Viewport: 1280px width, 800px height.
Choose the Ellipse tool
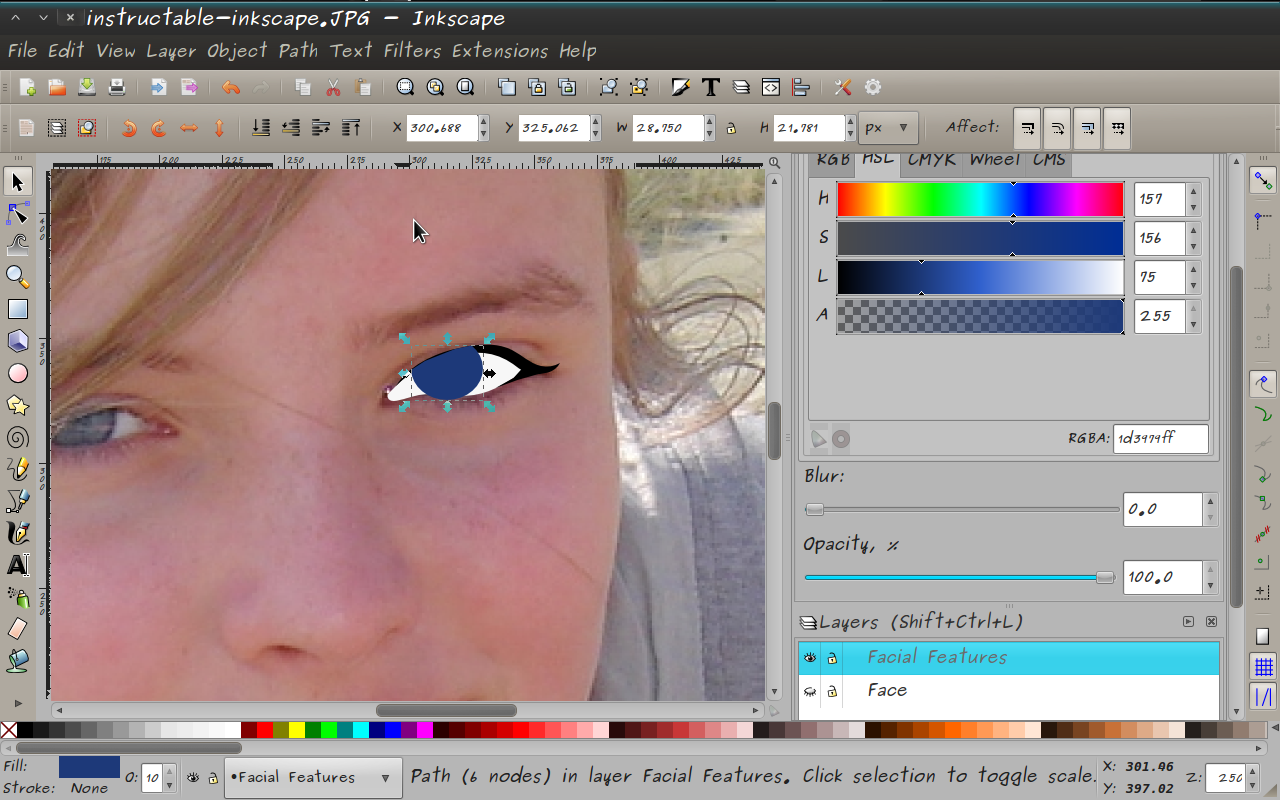(x=17, y=373)
